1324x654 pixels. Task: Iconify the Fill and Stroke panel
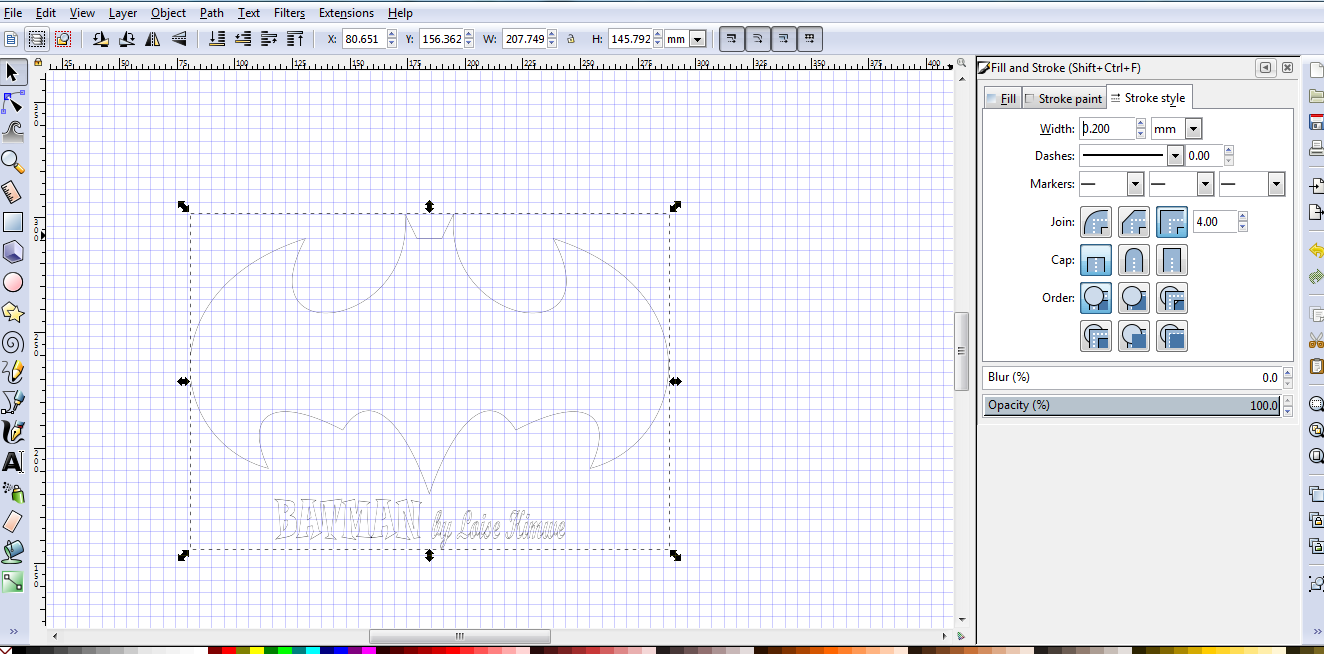(x=1266, y=68)
